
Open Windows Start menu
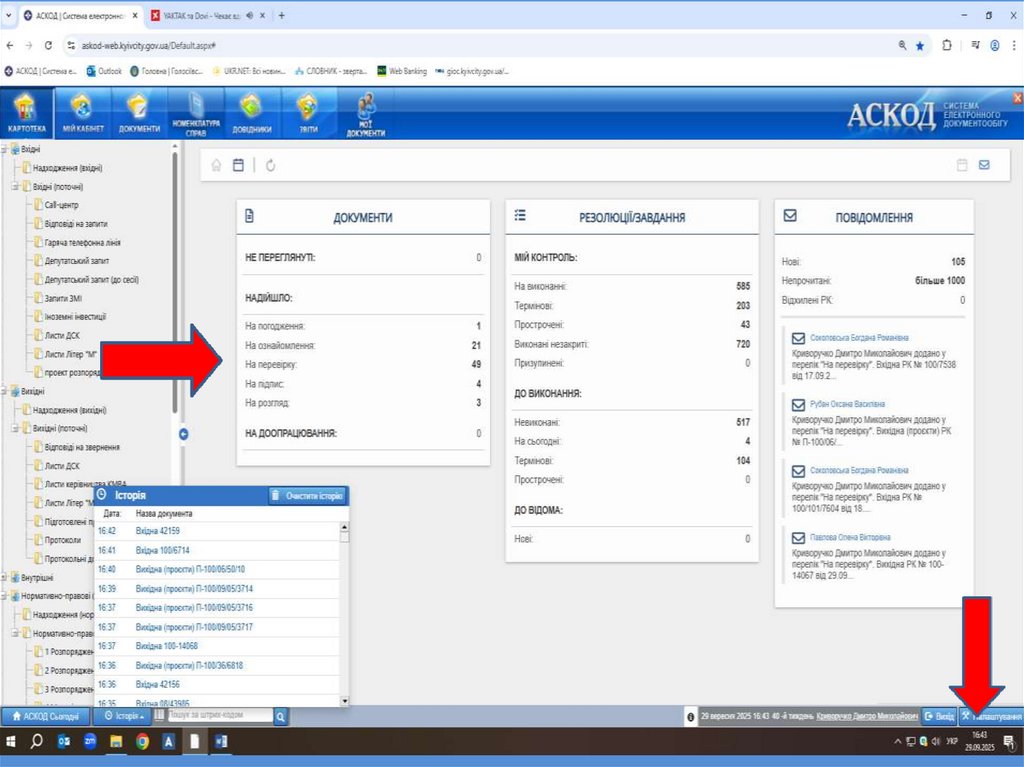coord(11,742)
